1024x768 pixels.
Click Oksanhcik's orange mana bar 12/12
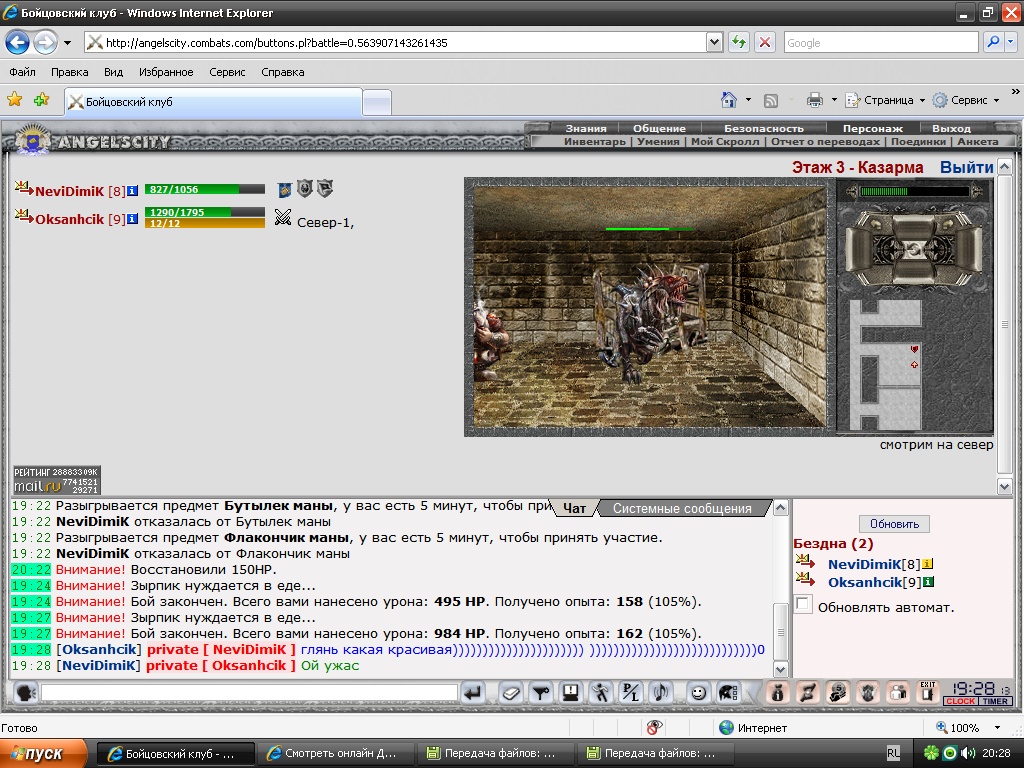pyautogui.click(x=204, y=223)
